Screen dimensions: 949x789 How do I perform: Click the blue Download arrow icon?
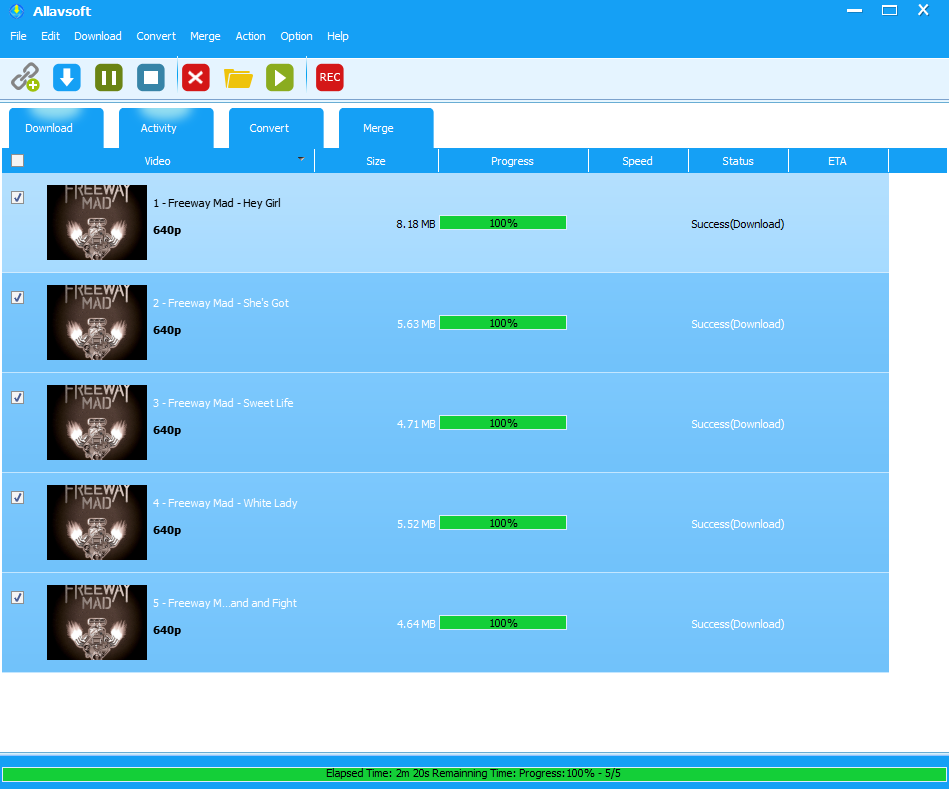coord(67,77)
